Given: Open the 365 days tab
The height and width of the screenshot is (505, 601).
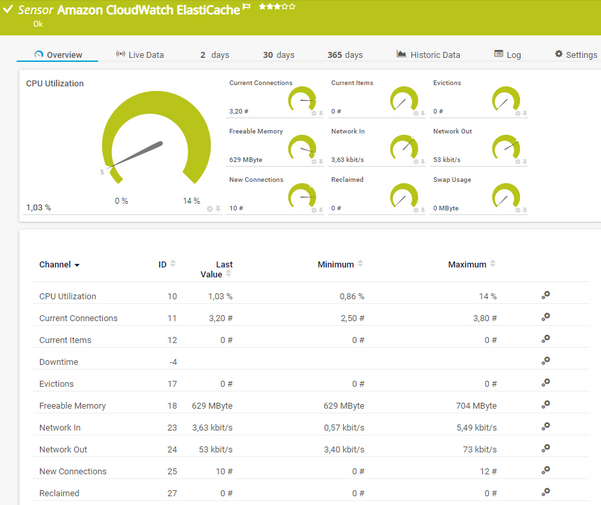Looking at the screenshot, I should point(345,55).
